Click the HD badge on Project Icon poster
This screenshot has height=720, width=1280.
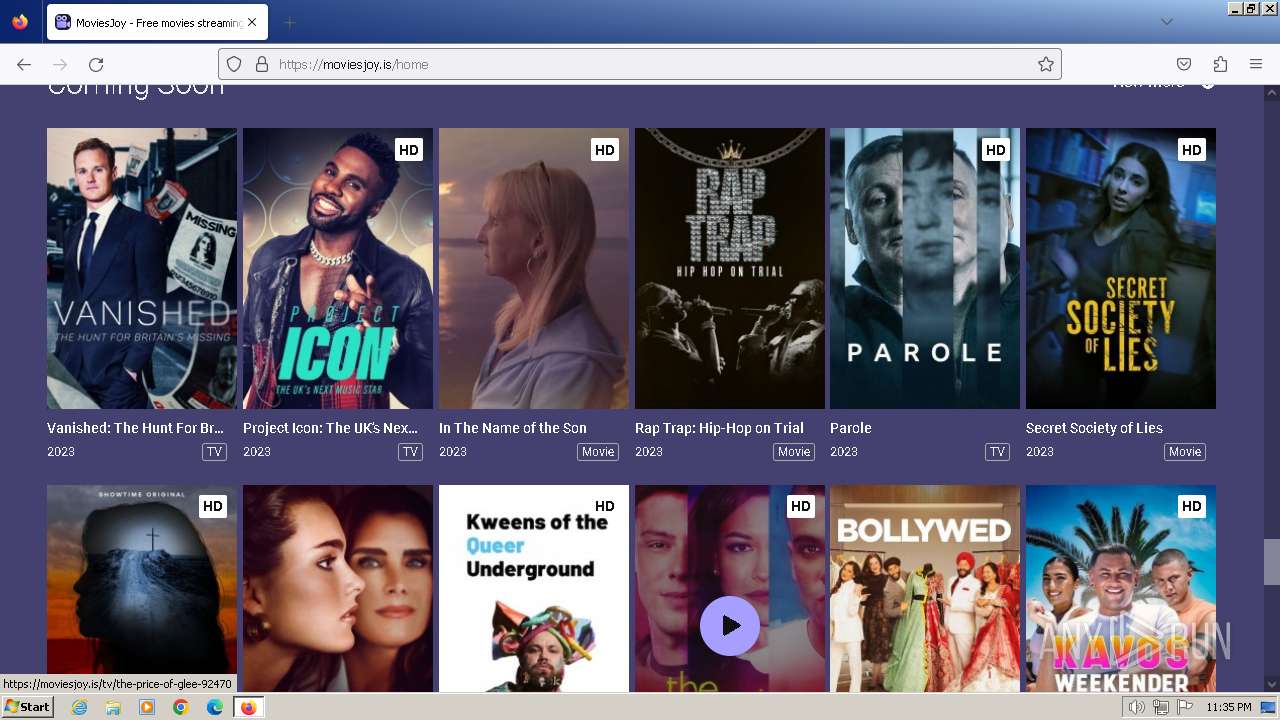(x=409, y=150)
